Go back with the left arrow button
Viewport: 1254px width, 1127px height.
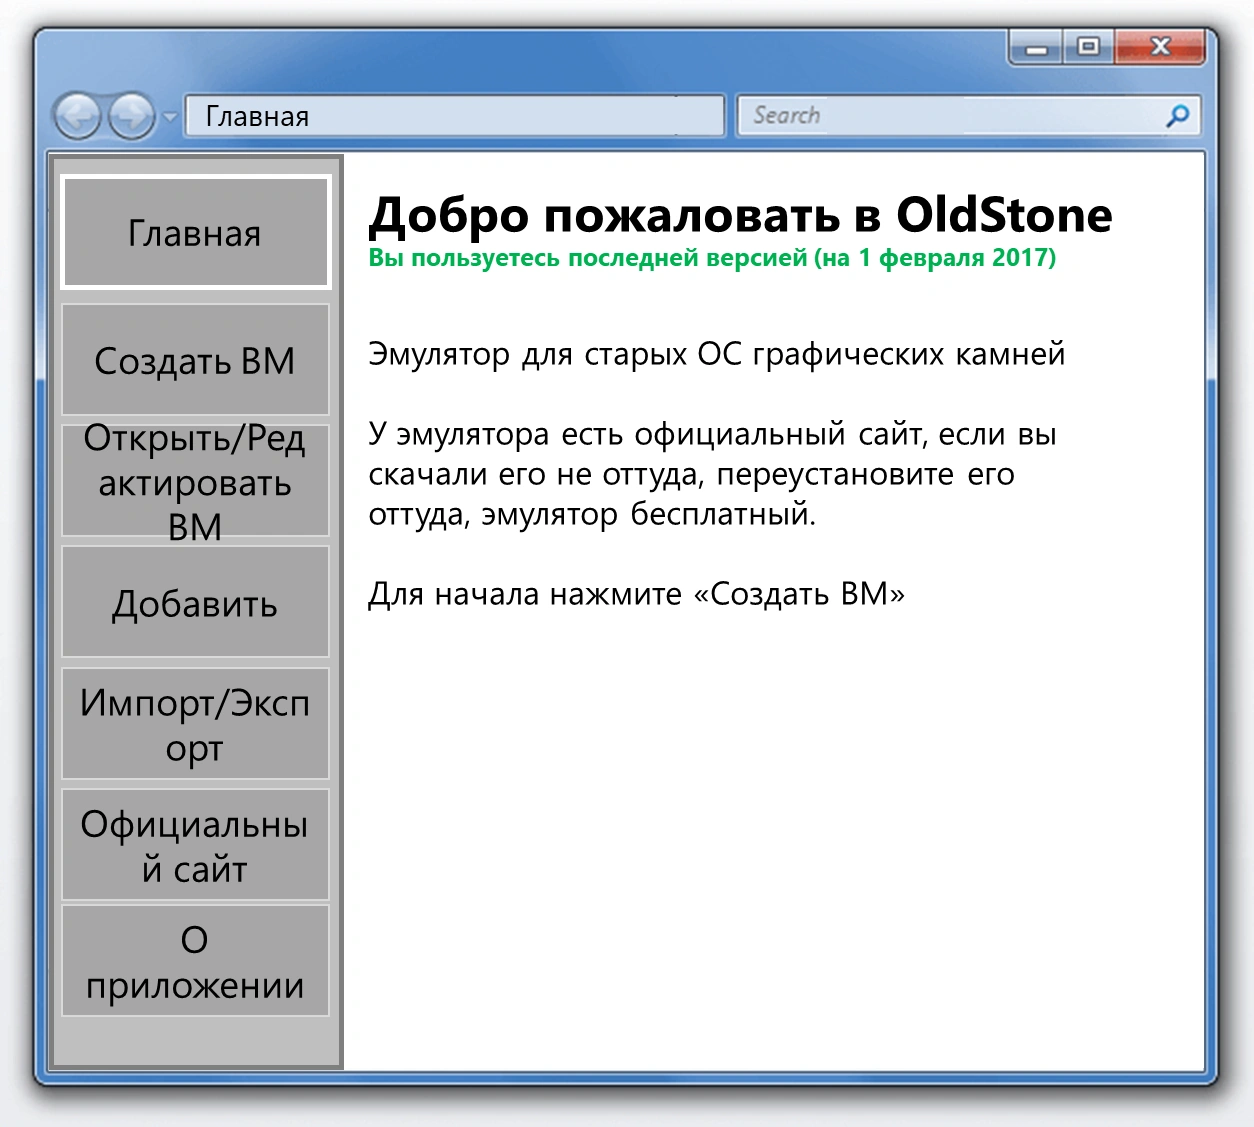coord(78,117)
